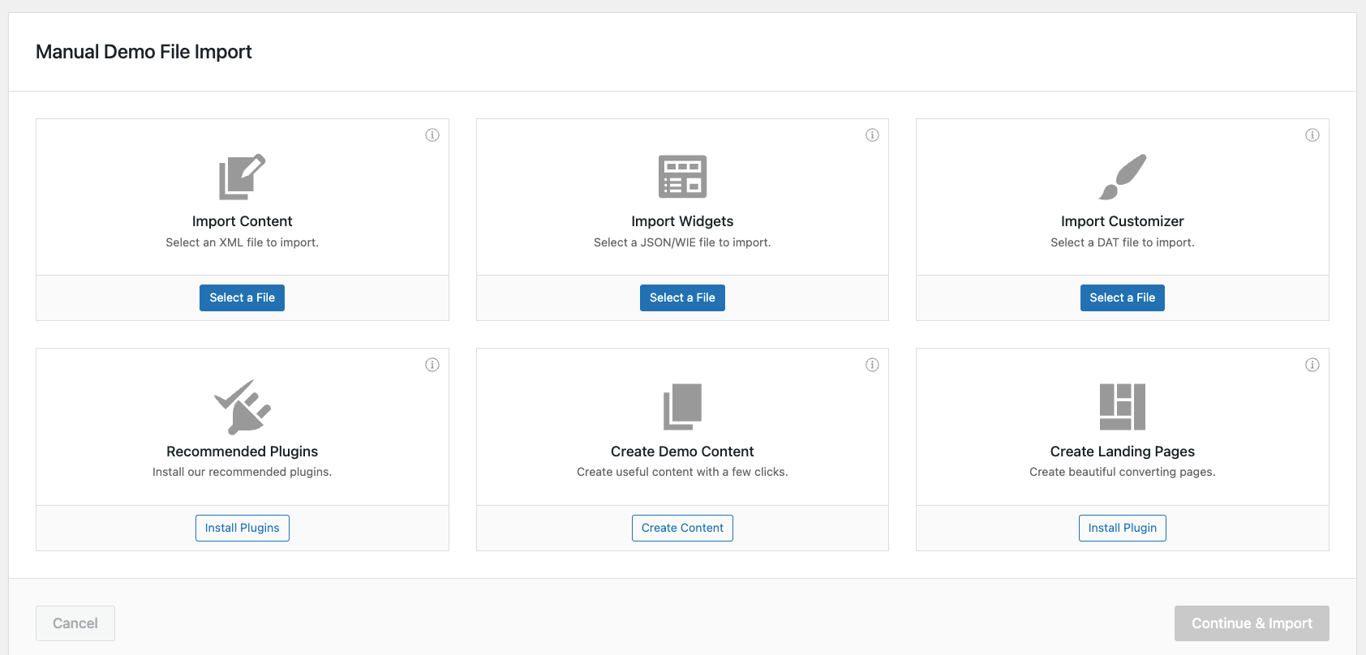Open info tooltip on Import Content card
Viewport: 1366px width, 655px height.
pos(432,135)
